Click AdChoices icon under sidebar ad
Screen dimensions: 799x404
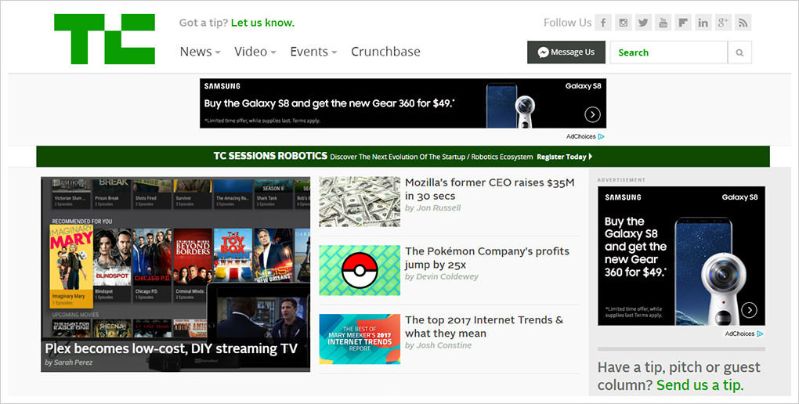(x=760, y=334)
